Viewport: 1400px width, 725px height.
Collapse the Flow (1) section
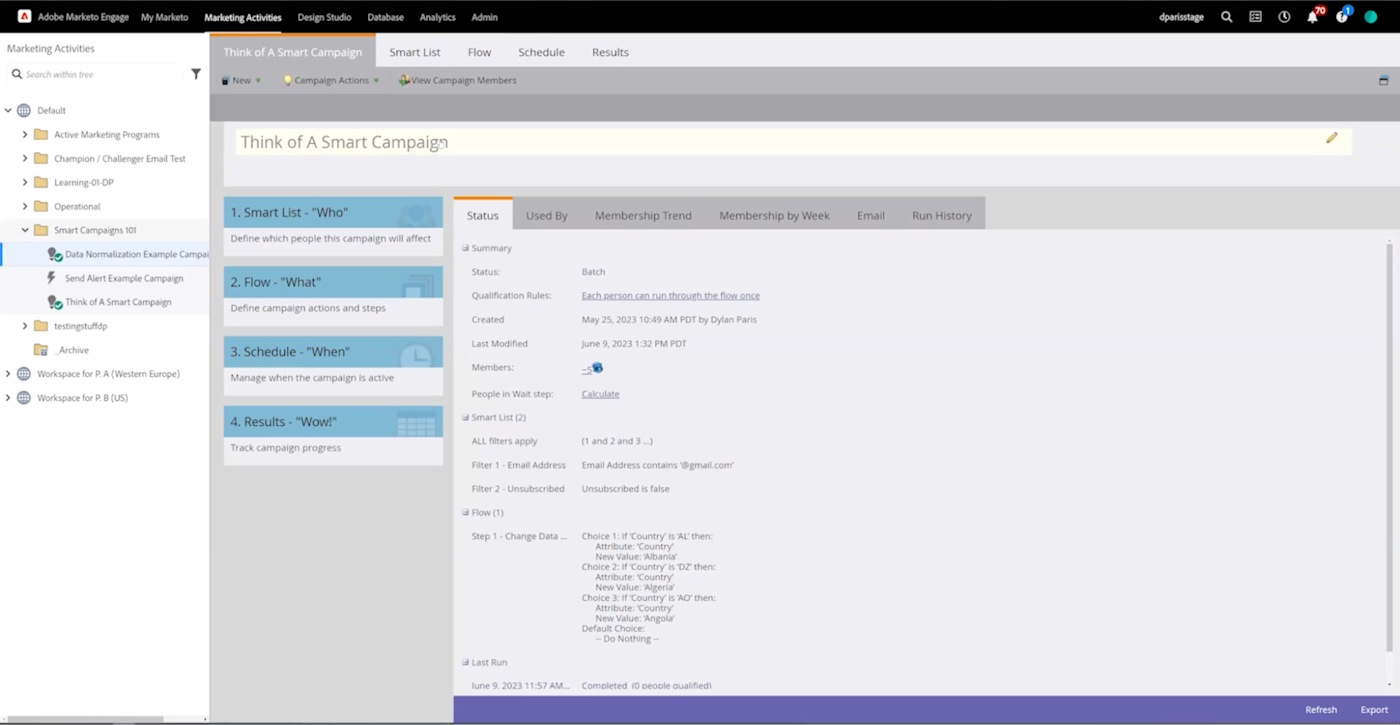pyautogui.click(x=465, y=512)
